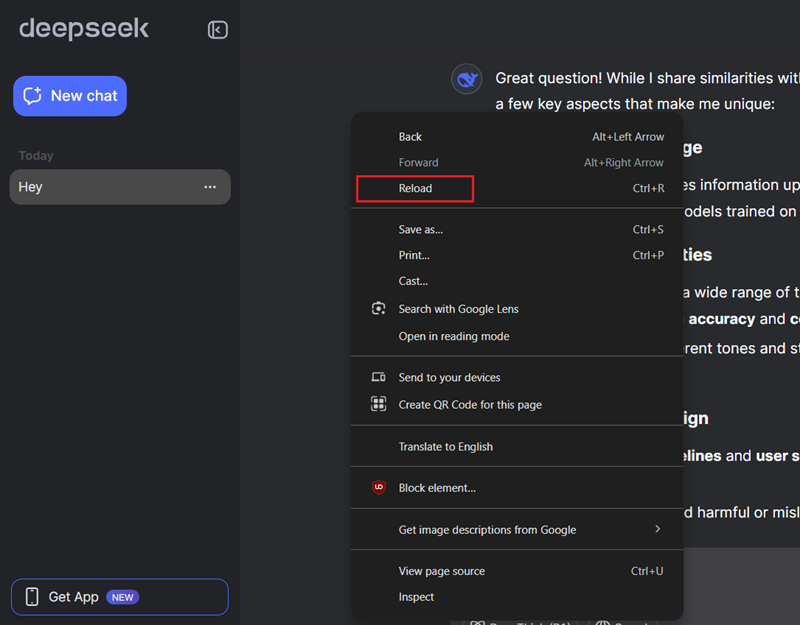The width and height of the screenshot is (800, 625).
Task: Click the DeepSeek whale avatar icon
Action: point(466,78)
